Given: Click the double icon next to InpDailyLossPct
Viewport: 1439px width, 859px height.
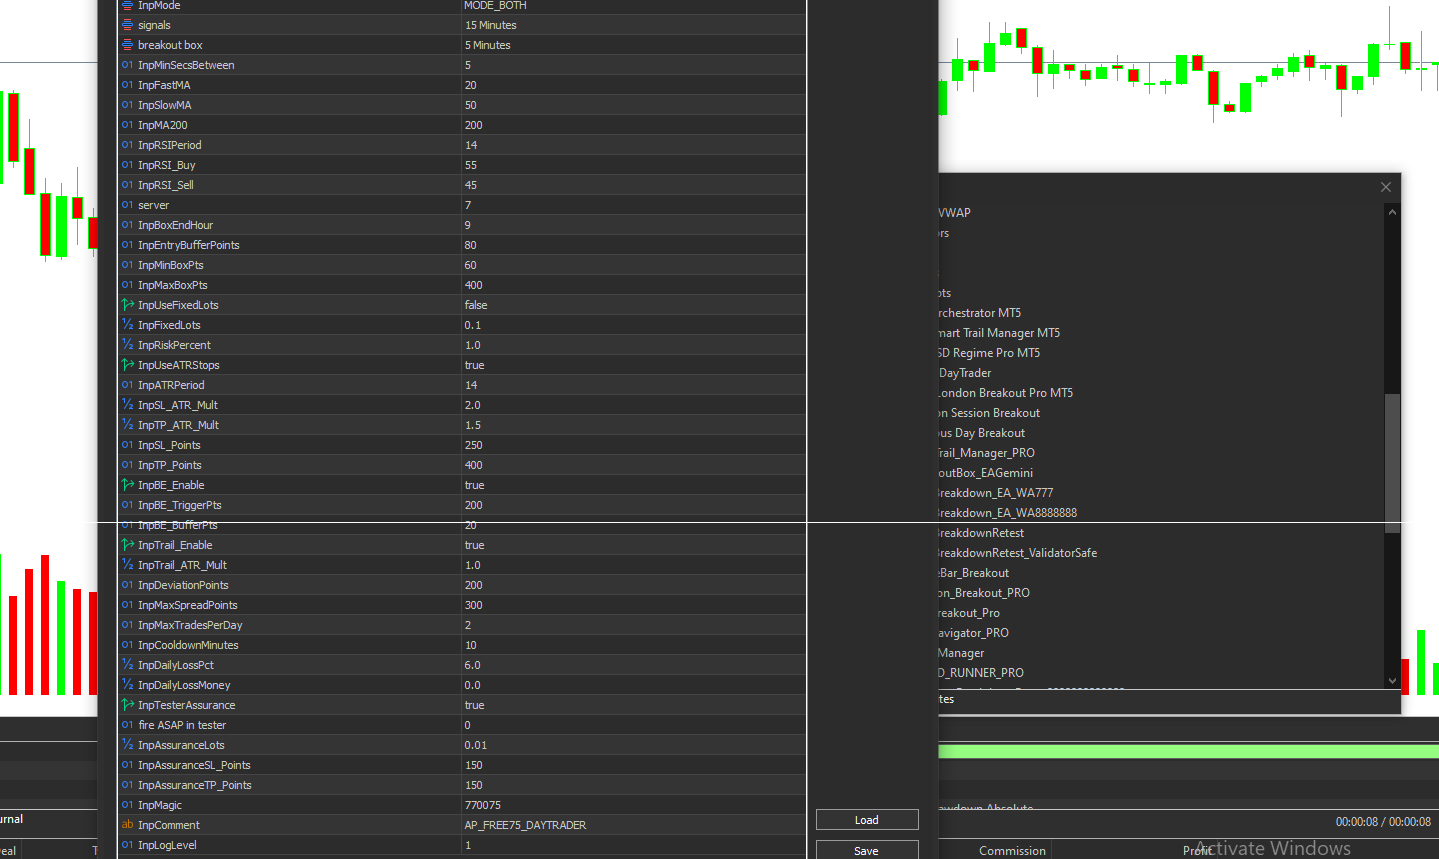Looking at the screenshot, I should coord(129,665).
